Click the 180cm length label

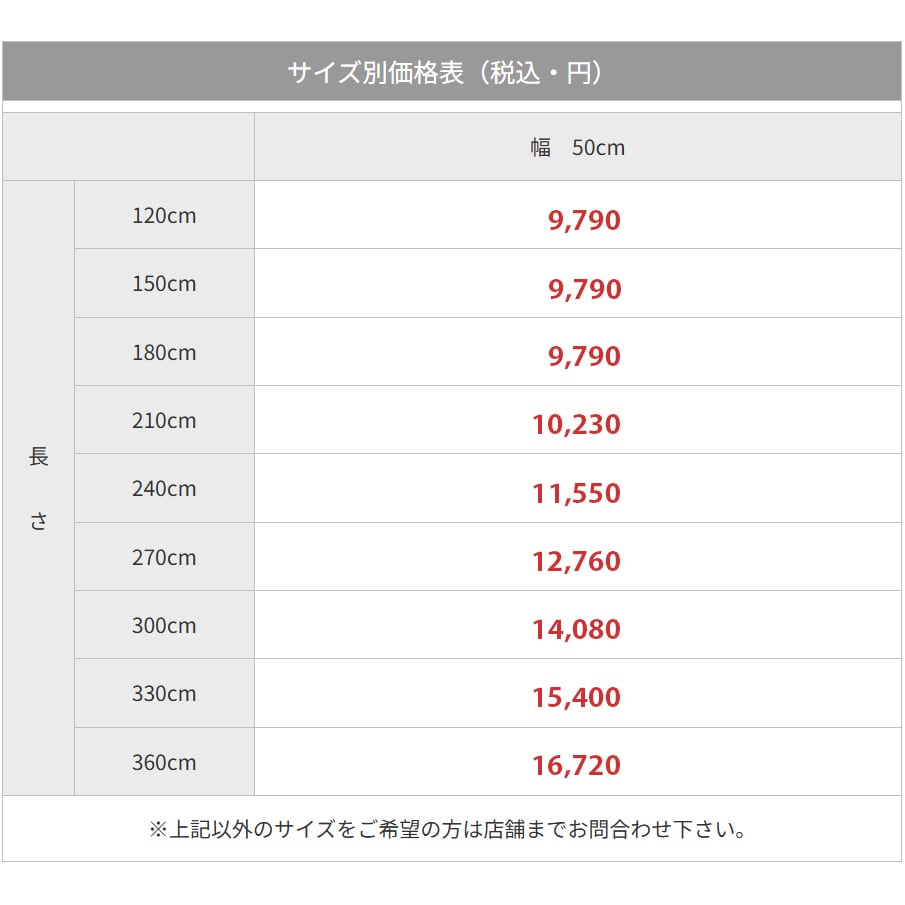tap(164, 353)
